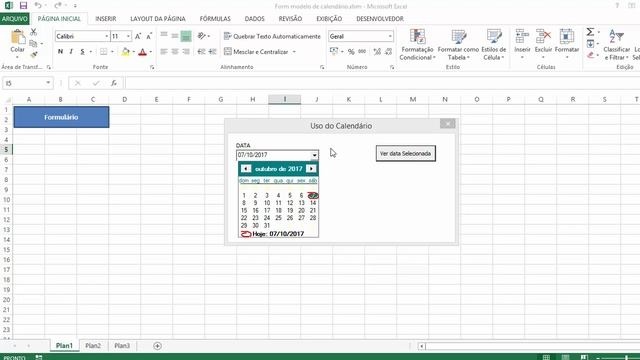The image size is (640, 360).
Task: Click the text orientation icon
Action: coord(202,36)
